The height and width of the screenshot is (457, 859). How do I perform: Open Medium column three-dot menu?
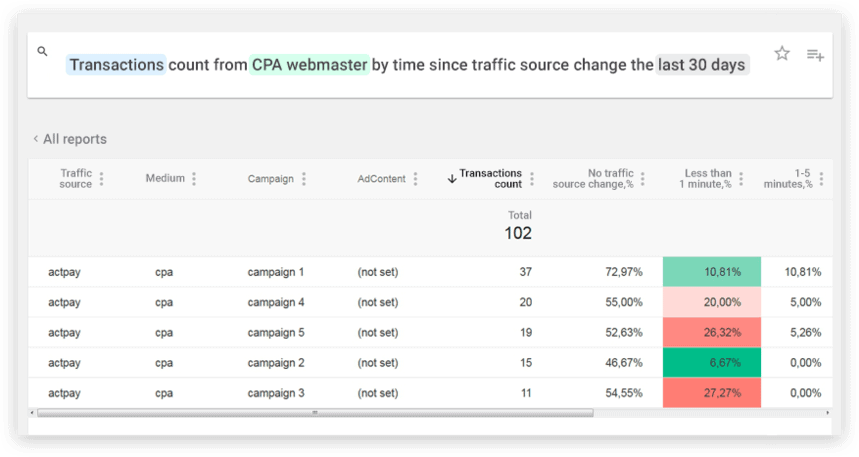pos(194,179)
